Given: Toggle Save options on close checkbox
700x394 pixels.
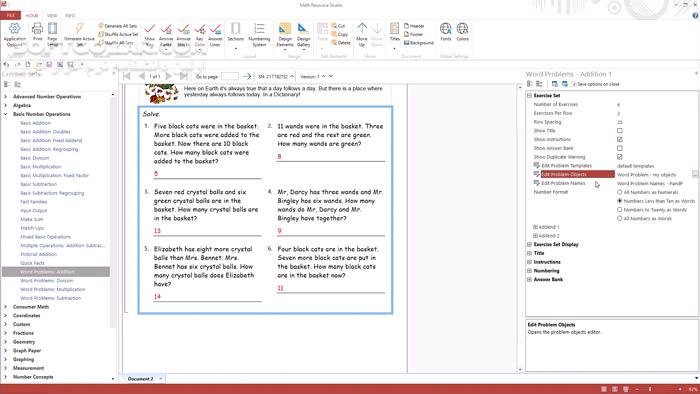Looking at the screenshot, I should click(574, 84).
